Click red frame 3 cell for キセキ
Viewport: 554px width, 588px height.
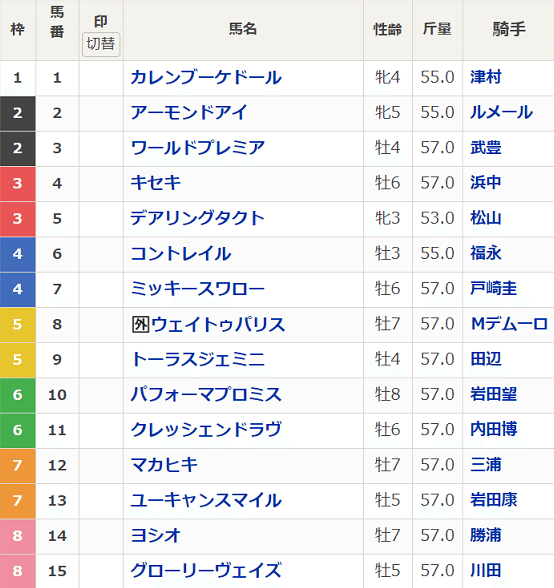pyautogui.click(x=18, y=183)
